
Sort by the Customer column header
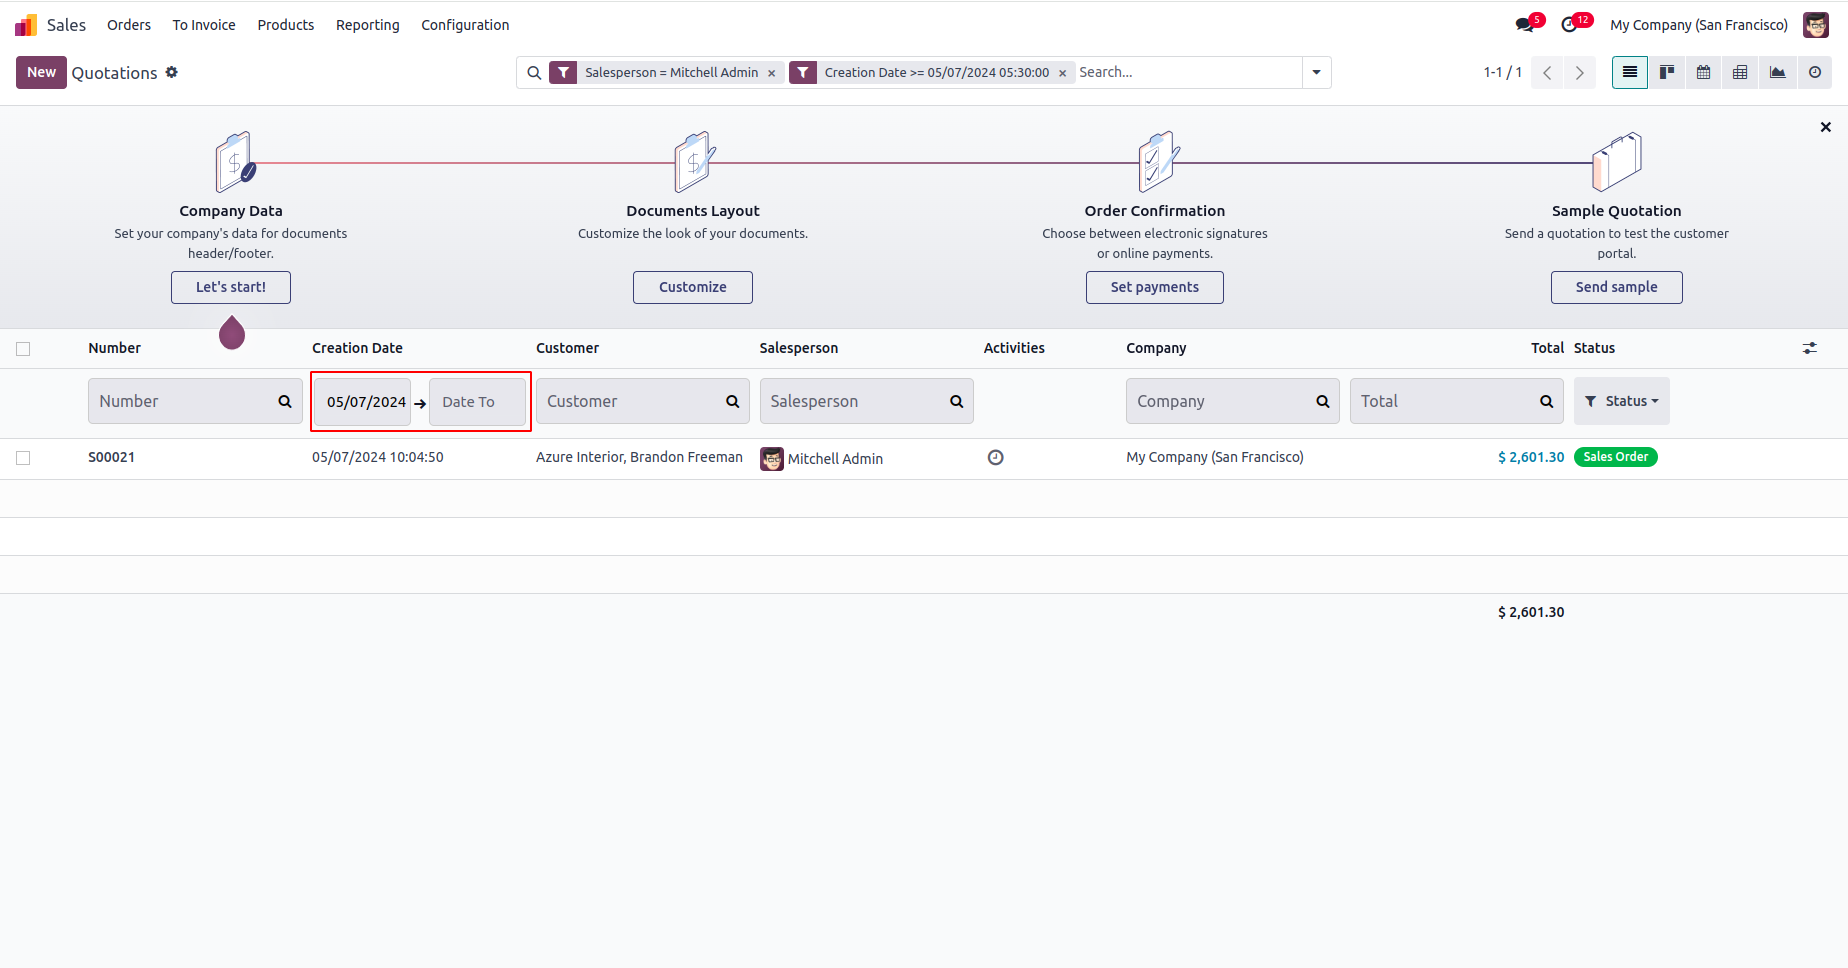pyautogui.click(x=568, y=348)
